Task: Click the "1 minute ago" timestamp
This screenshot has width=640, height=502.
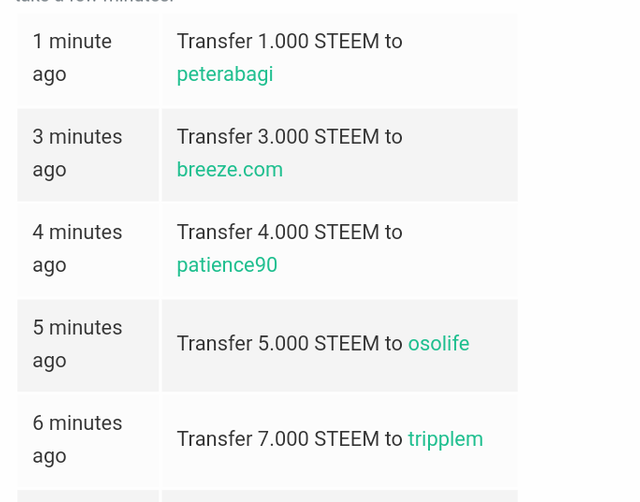Action: pyautogui.click(x=72, y=57)
